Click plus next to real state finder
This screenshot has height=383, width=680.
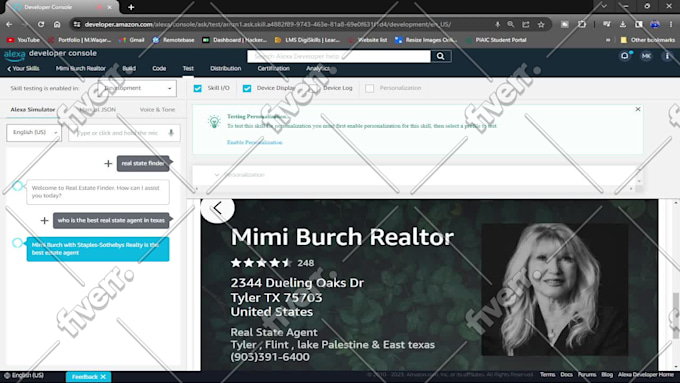point(108,164)
